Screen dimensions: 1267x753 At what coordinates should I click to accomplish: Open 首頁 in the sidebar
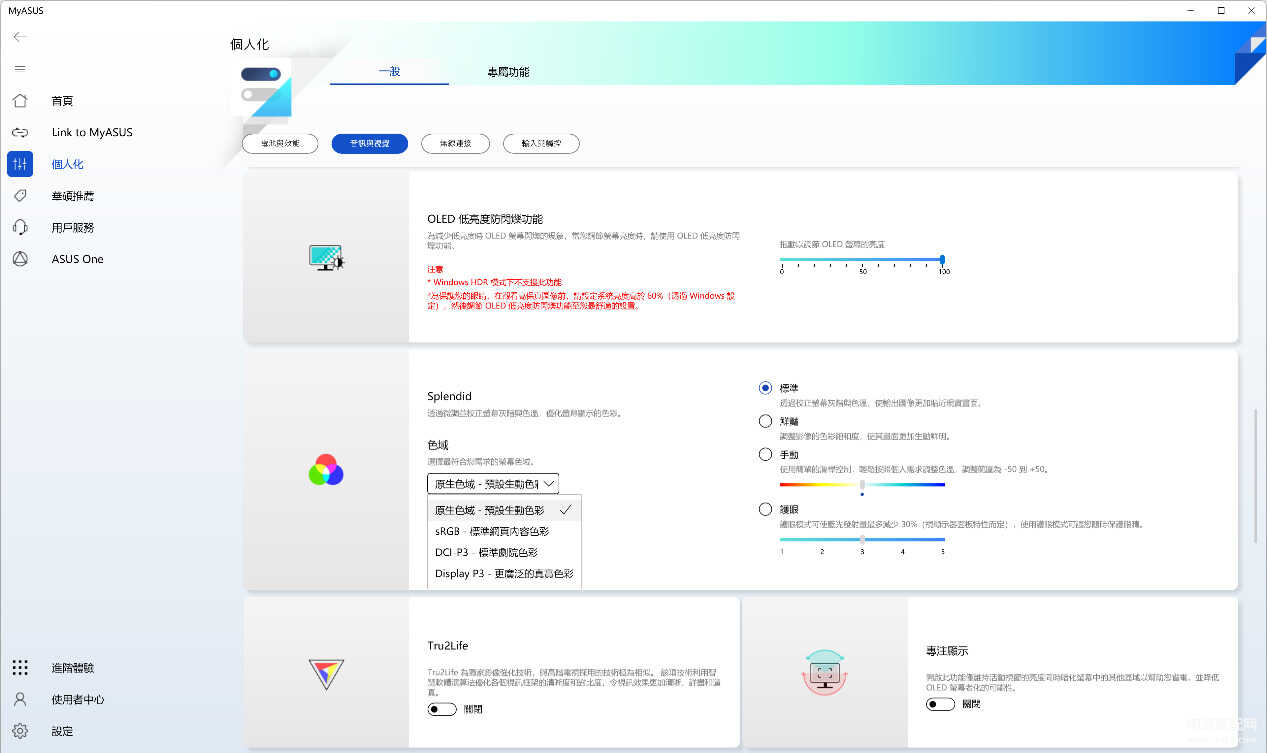coord(63,101)
